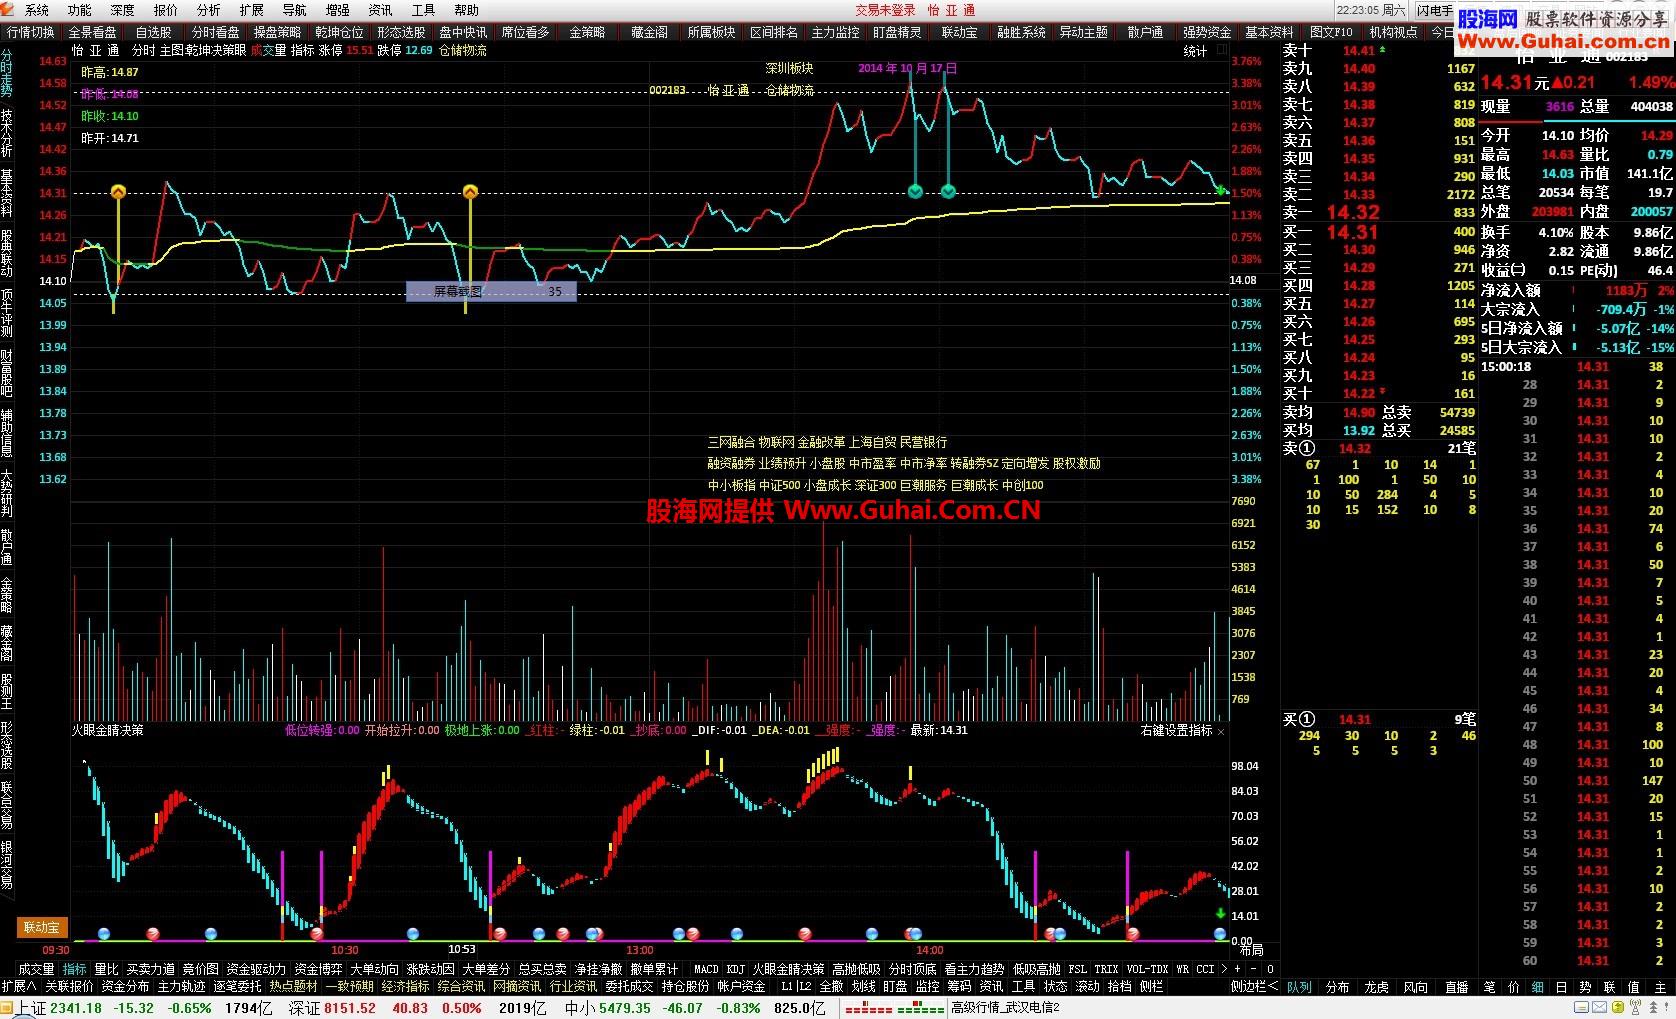Click the 侧栏 side panel toggle
The width and height of the screenshot is (1676, 1019).
tap(1151, 986)
